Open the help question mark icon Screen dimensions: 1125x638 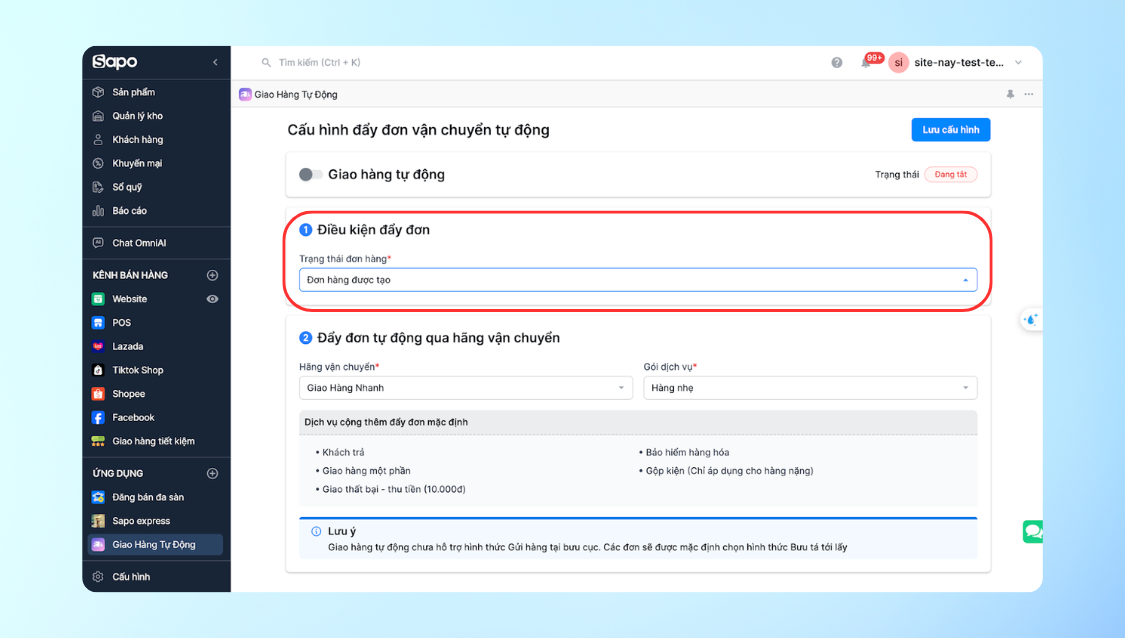click(837, 63)
